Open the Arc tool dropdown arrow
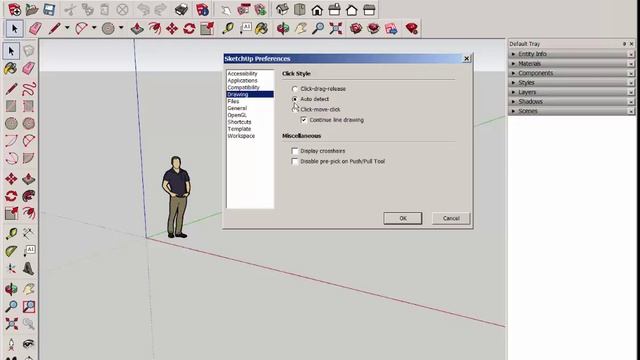Viewport: 640px width, 360px height. coord(94,28)
